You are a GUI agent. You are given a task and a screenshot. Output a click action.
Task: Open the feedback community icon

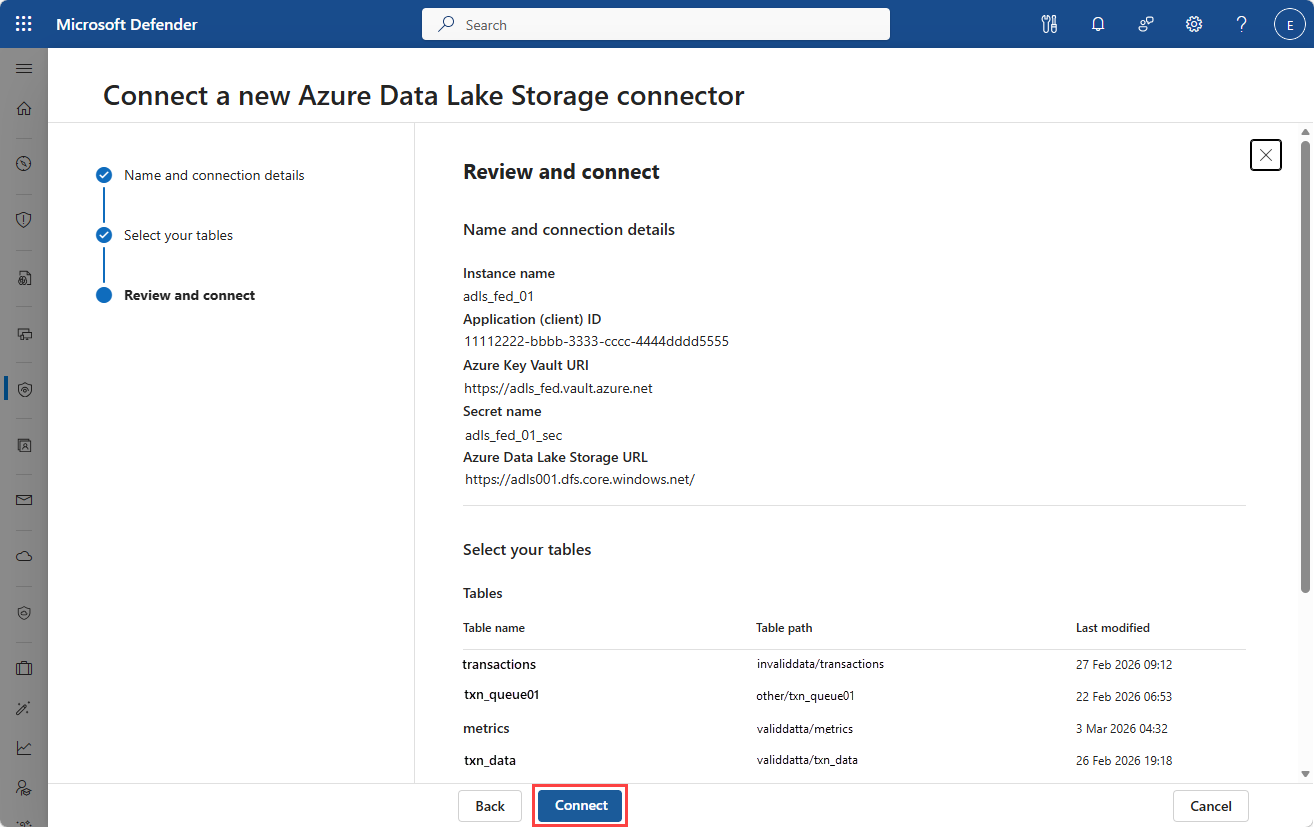tap(1146, 24)
